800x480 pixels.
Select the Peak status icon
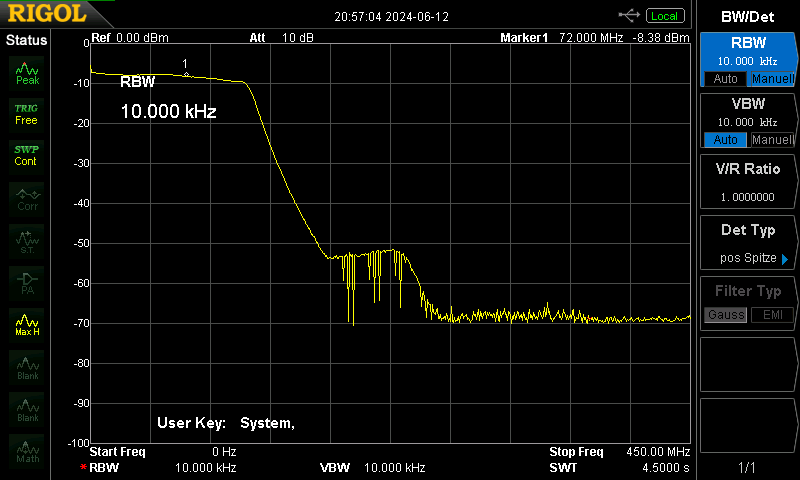point(27,72)
